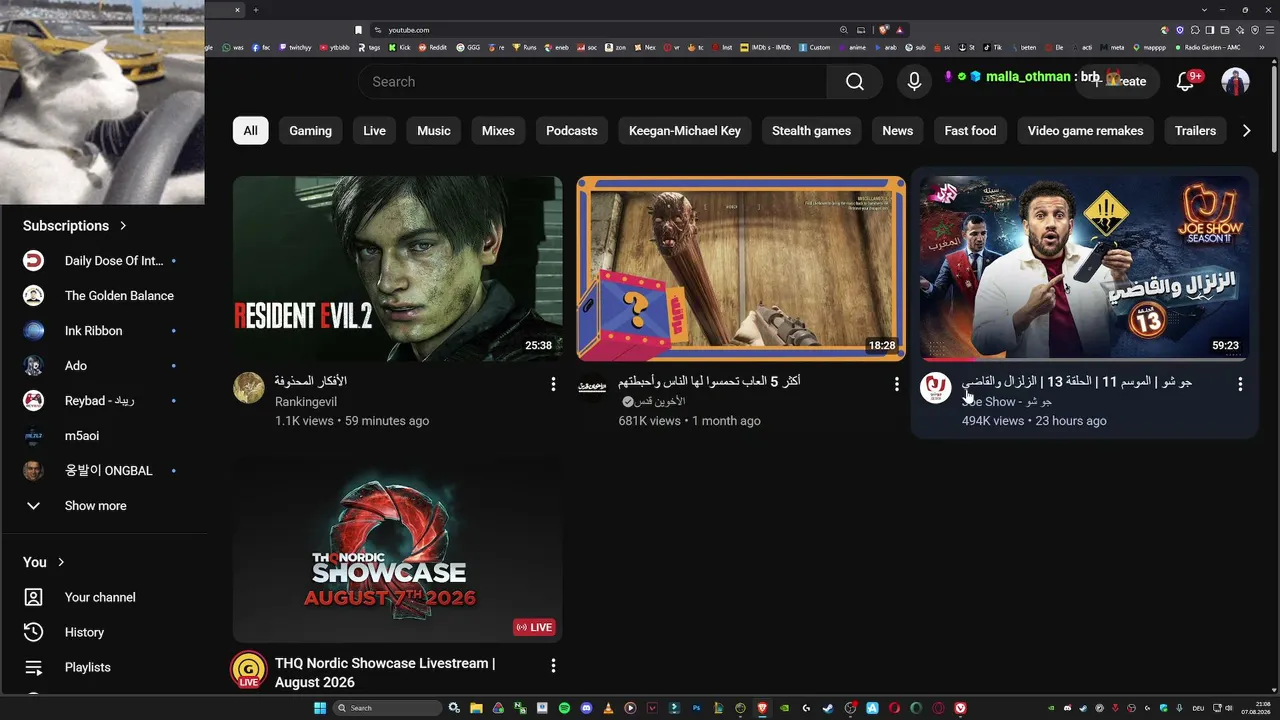This screenshot has width=1280, height=720.
Task: Select the Fast food chip
Action: [x=970, y=131]
